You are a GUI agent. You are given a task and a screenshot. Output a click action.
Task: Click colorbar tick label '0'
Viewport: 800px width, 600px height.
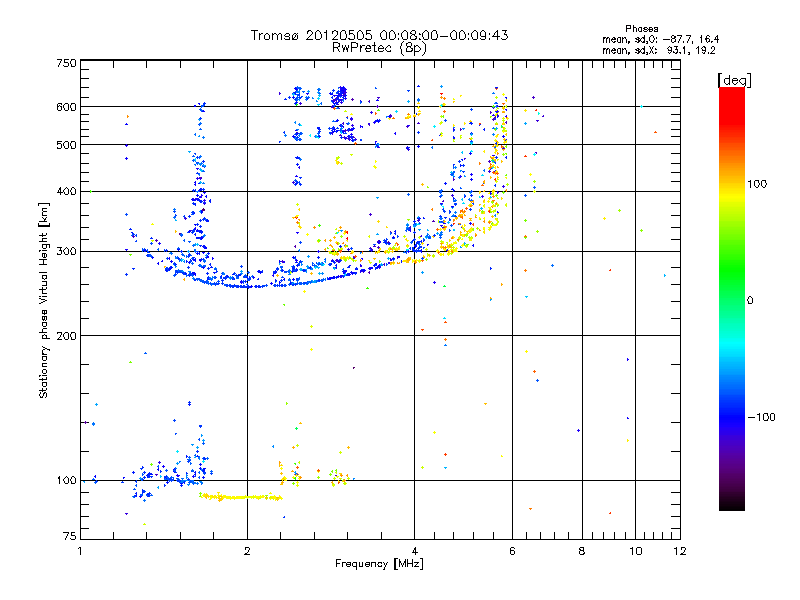pyautogui.click(x=750, y=301)
